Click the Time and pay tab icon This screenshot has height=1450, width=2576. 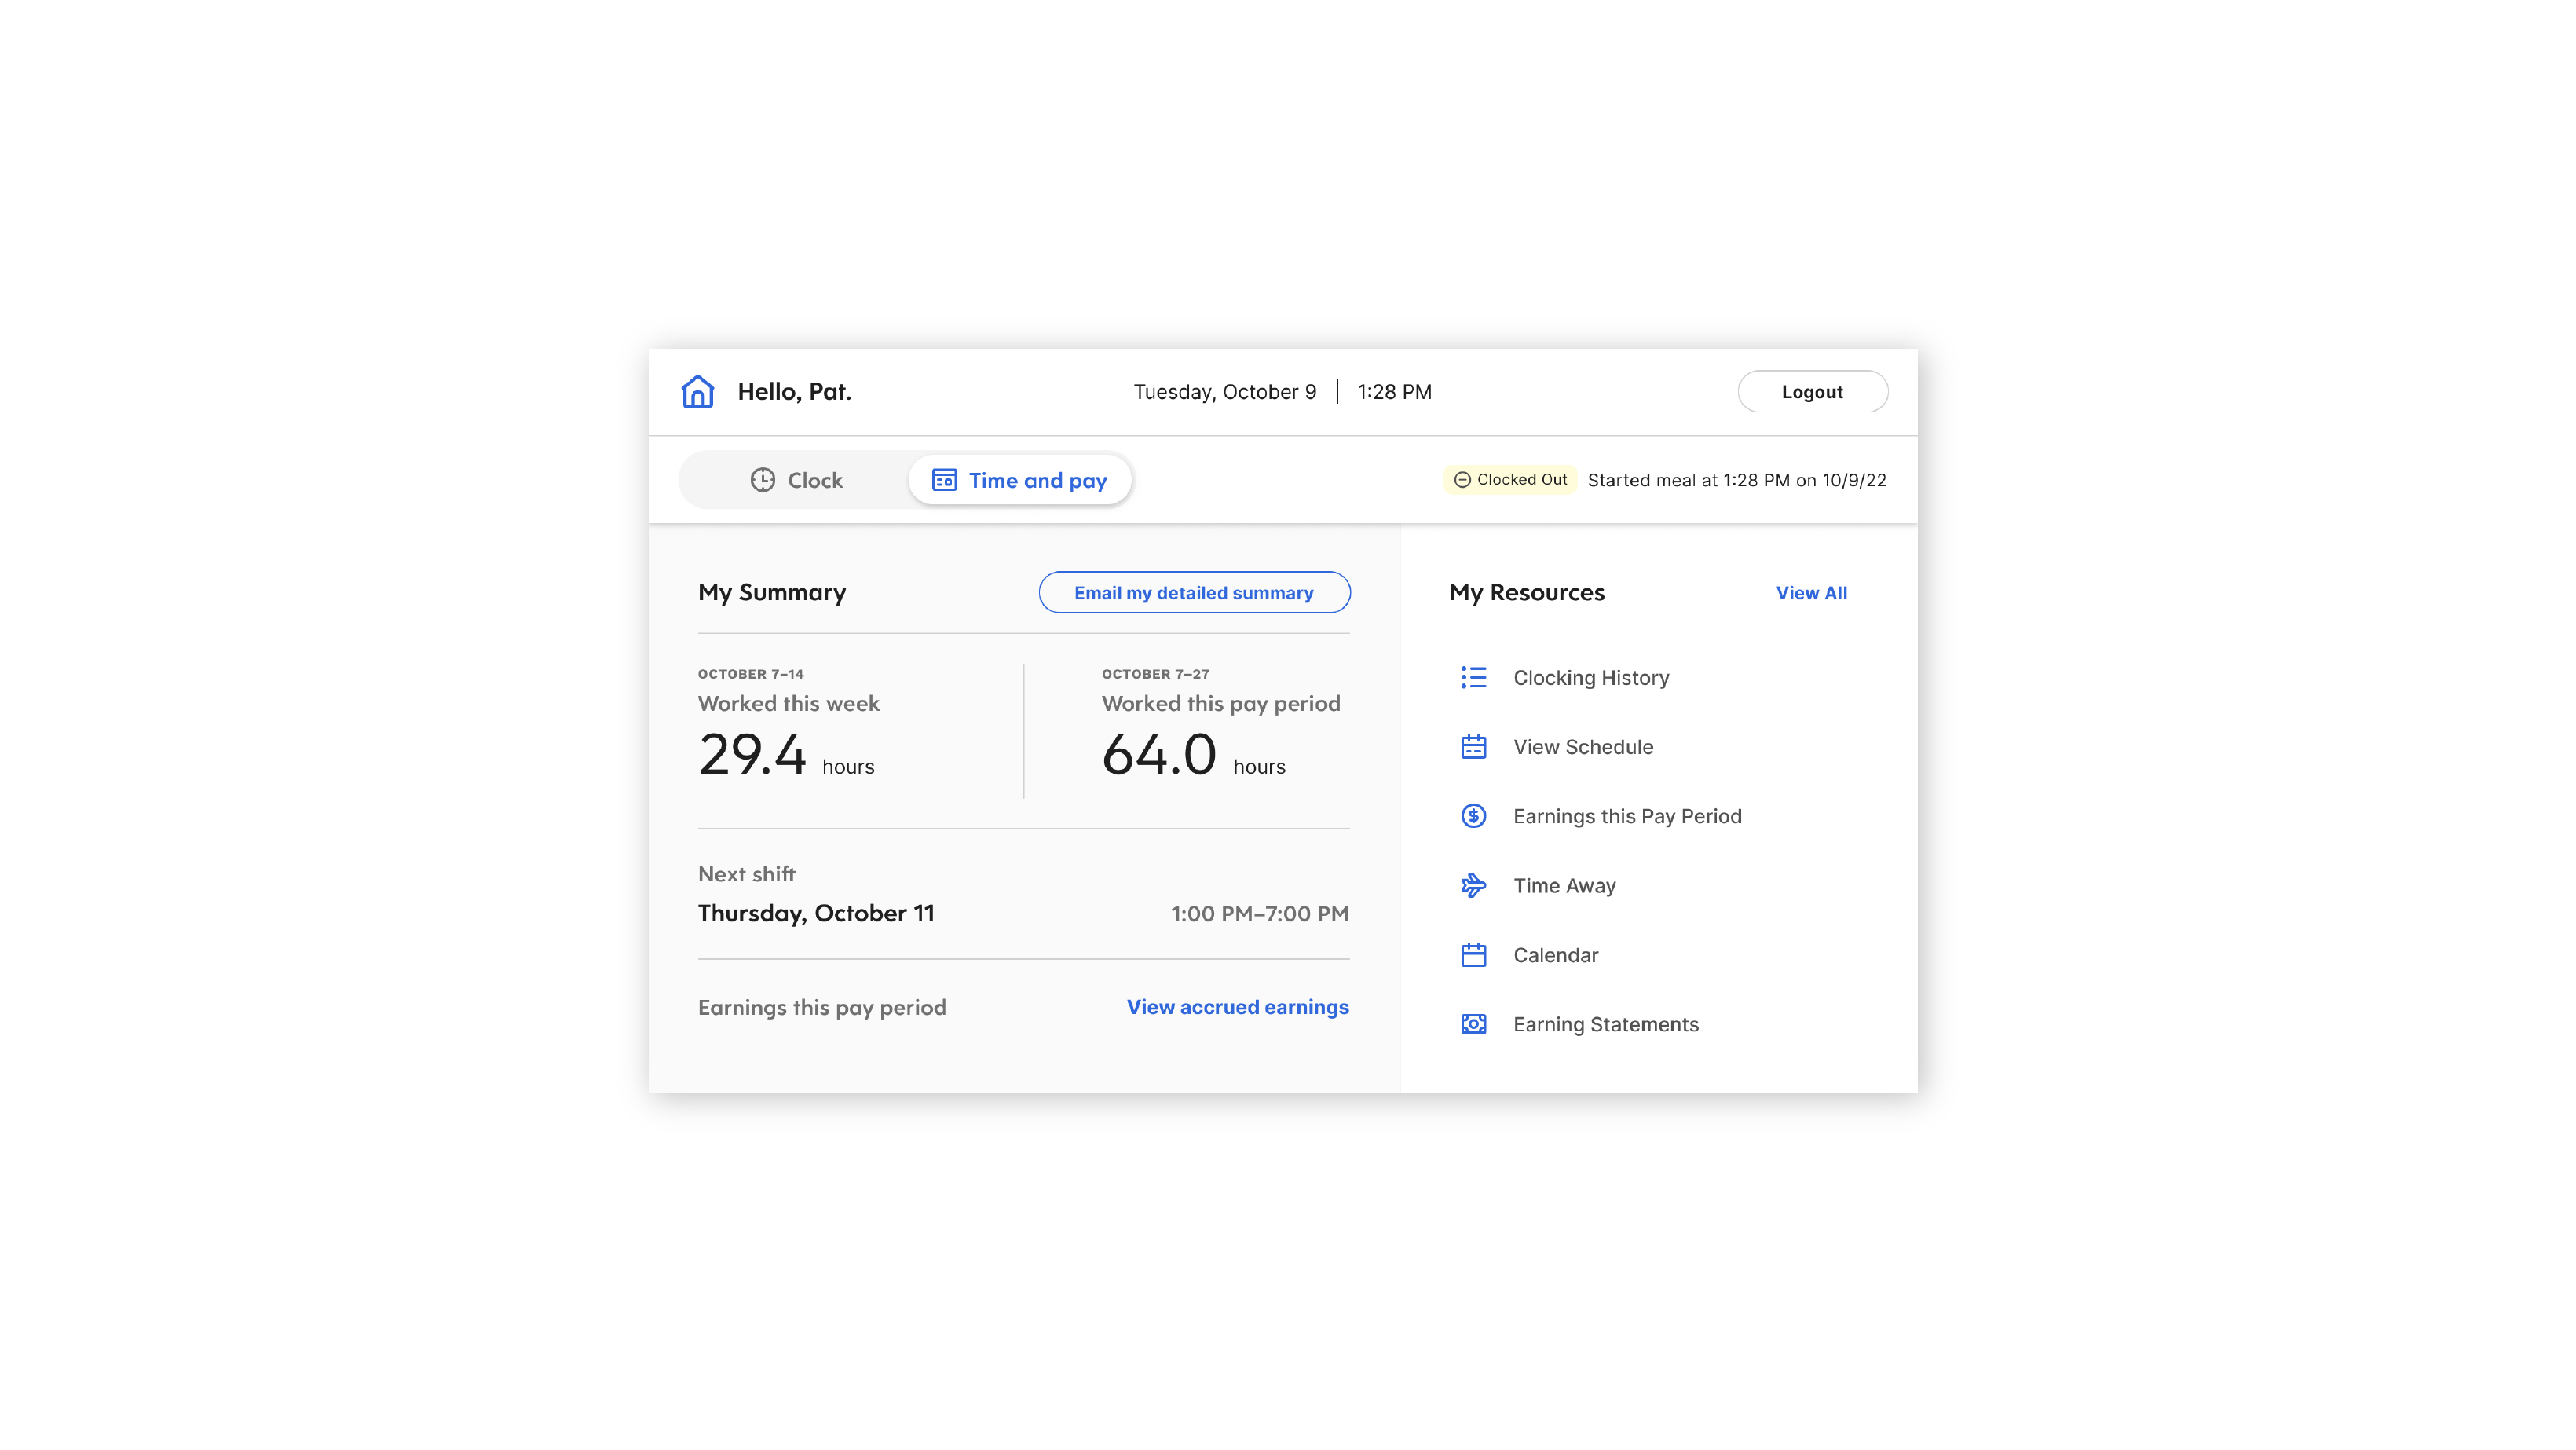pos(943,480)
